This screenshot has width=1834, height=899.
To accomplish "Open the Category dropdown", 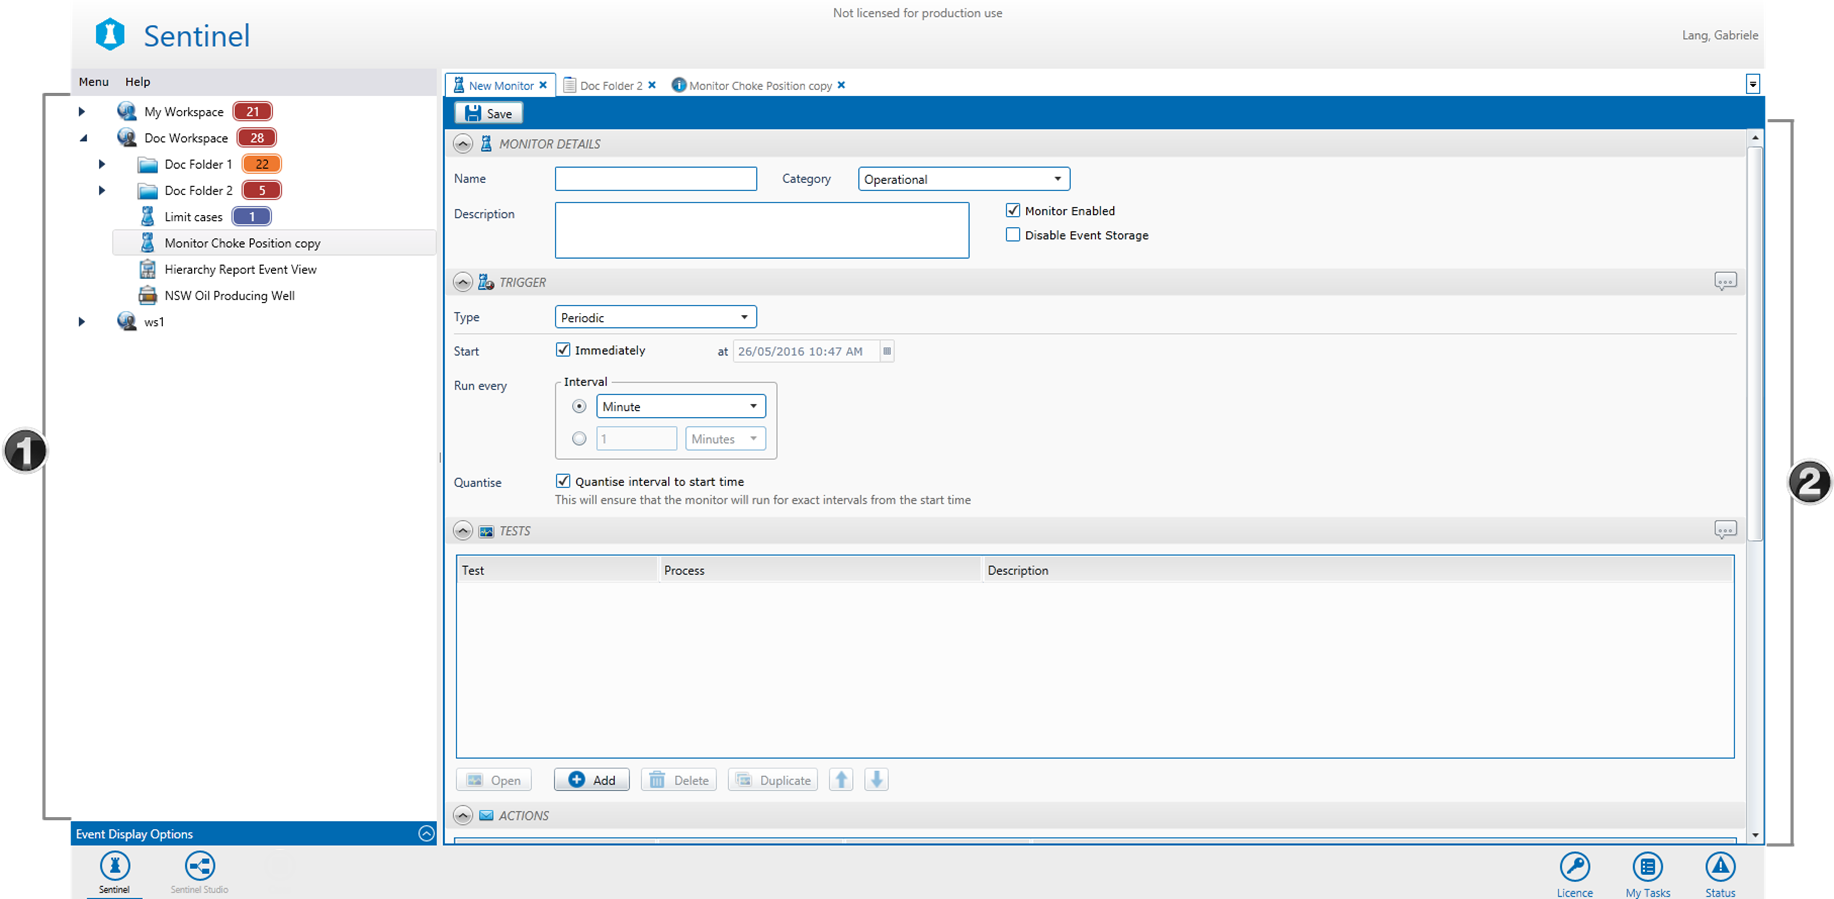I will tap(963, 179).
